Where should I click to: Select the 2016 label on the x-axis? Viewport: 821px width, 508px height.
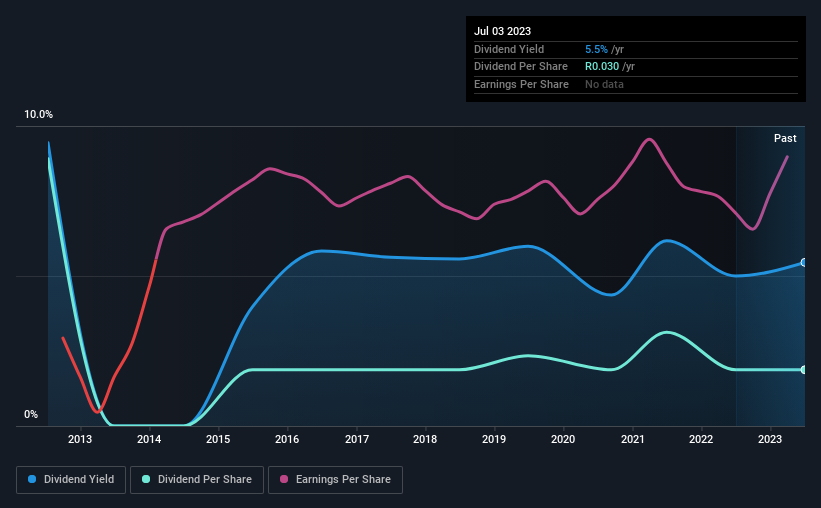(x=287, y=439)
